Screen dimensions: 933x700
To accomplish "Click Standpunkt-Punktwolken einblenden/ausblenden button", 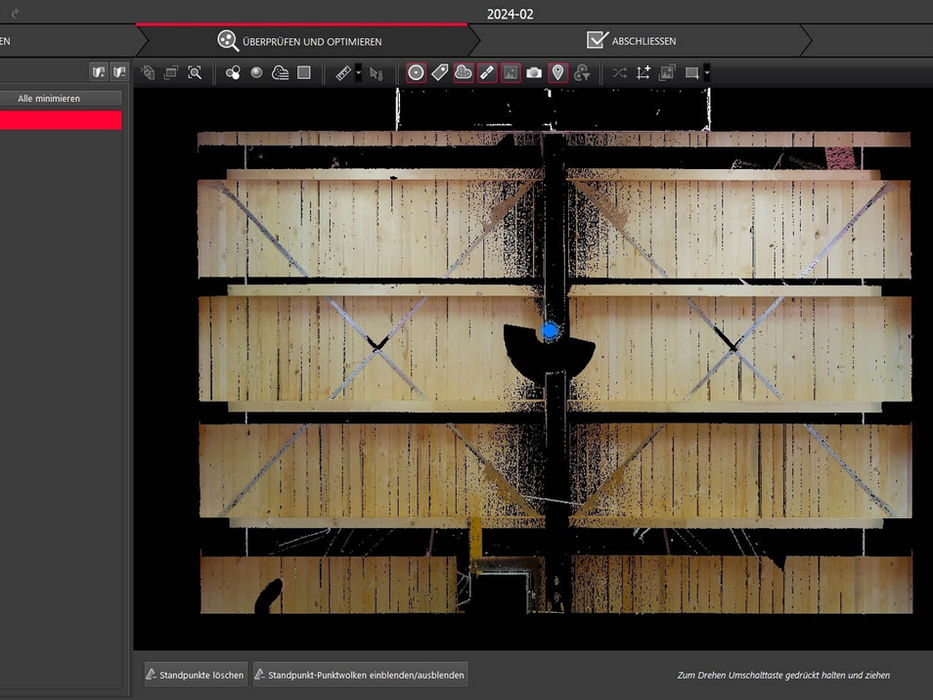I will tap(359, 675).
